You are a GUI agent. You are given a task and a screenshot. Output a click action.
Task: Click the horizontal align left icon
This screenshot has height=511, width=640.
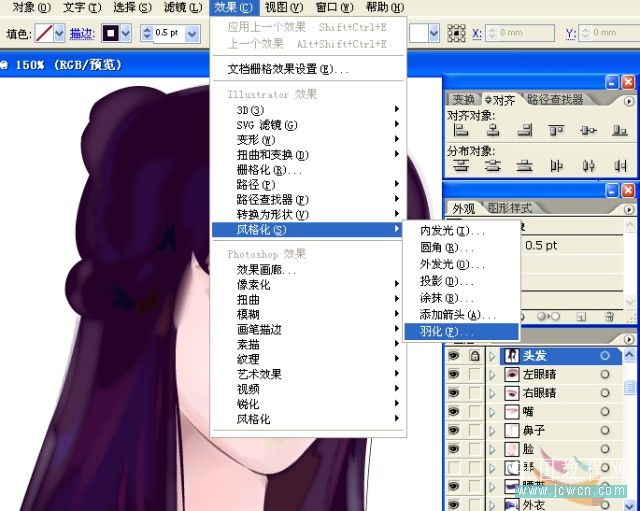461,130
